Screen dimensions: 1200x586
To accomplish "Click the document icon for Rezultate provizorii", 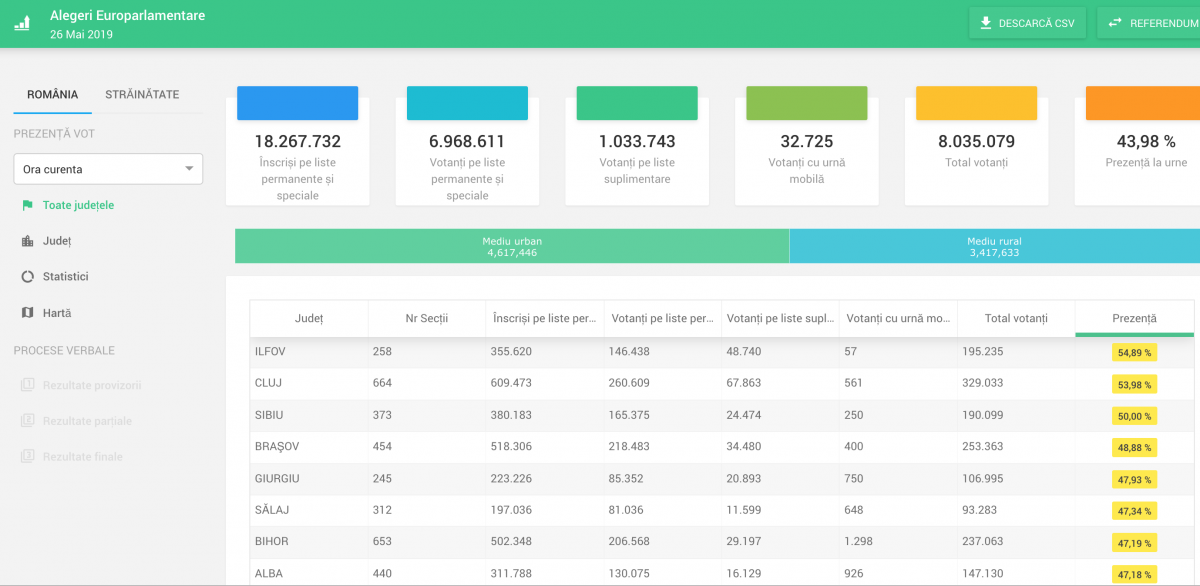I will pos(27,385).
